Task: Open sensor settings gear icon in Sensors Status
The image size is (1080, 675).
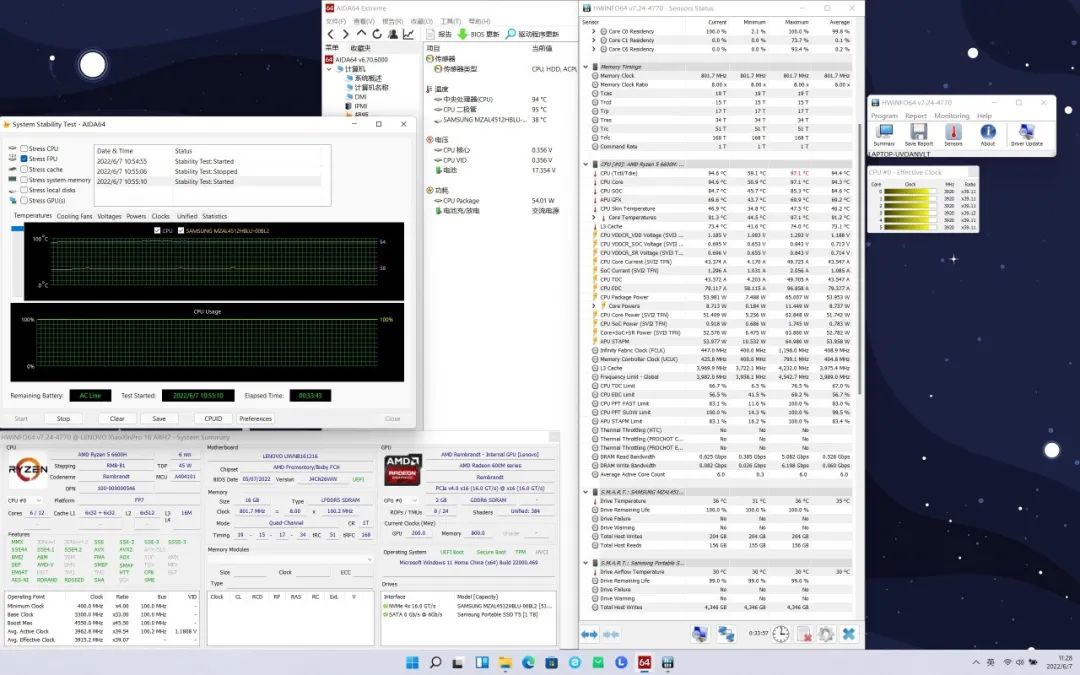Action: [x=826, y=634]
